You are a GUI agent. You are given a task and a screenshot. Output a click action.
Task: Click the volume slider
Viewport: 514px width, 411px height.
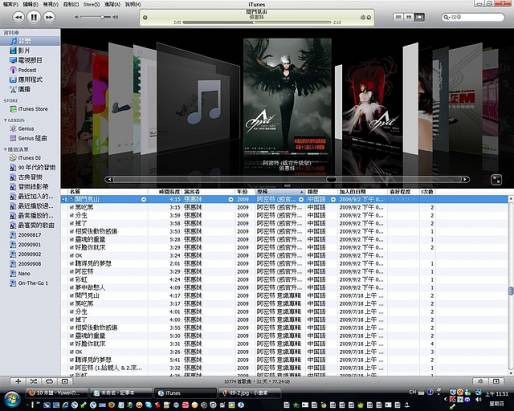(x=96, y=17)
